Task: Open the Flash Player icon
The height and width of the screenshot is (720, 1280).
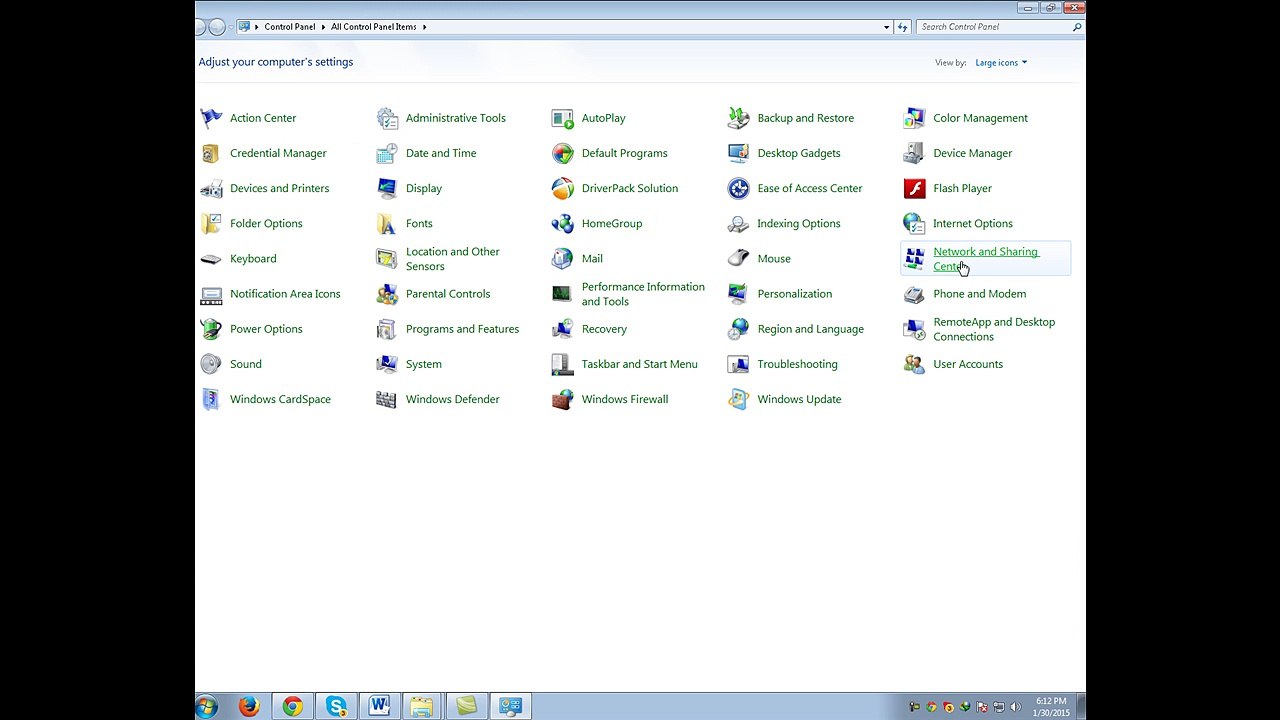Action: pos(914,188)
